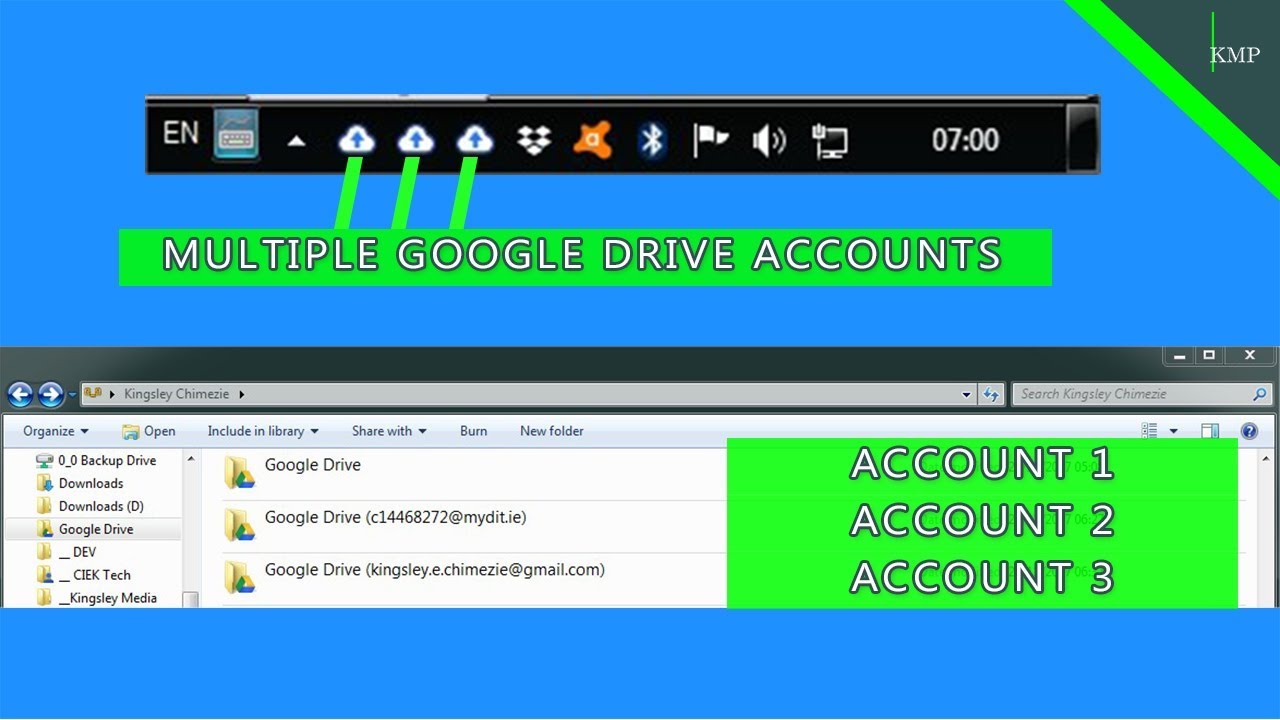
Task: Maximize the Explorer window
Action: click(x=1209, y=355)
